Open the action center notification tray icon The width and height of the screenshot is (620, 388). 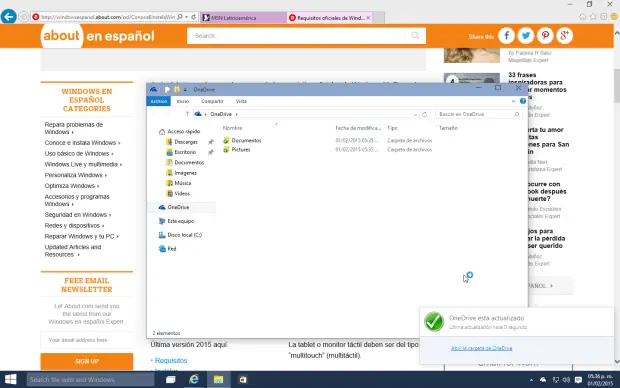pyautogui.click(x=578, y=380)
